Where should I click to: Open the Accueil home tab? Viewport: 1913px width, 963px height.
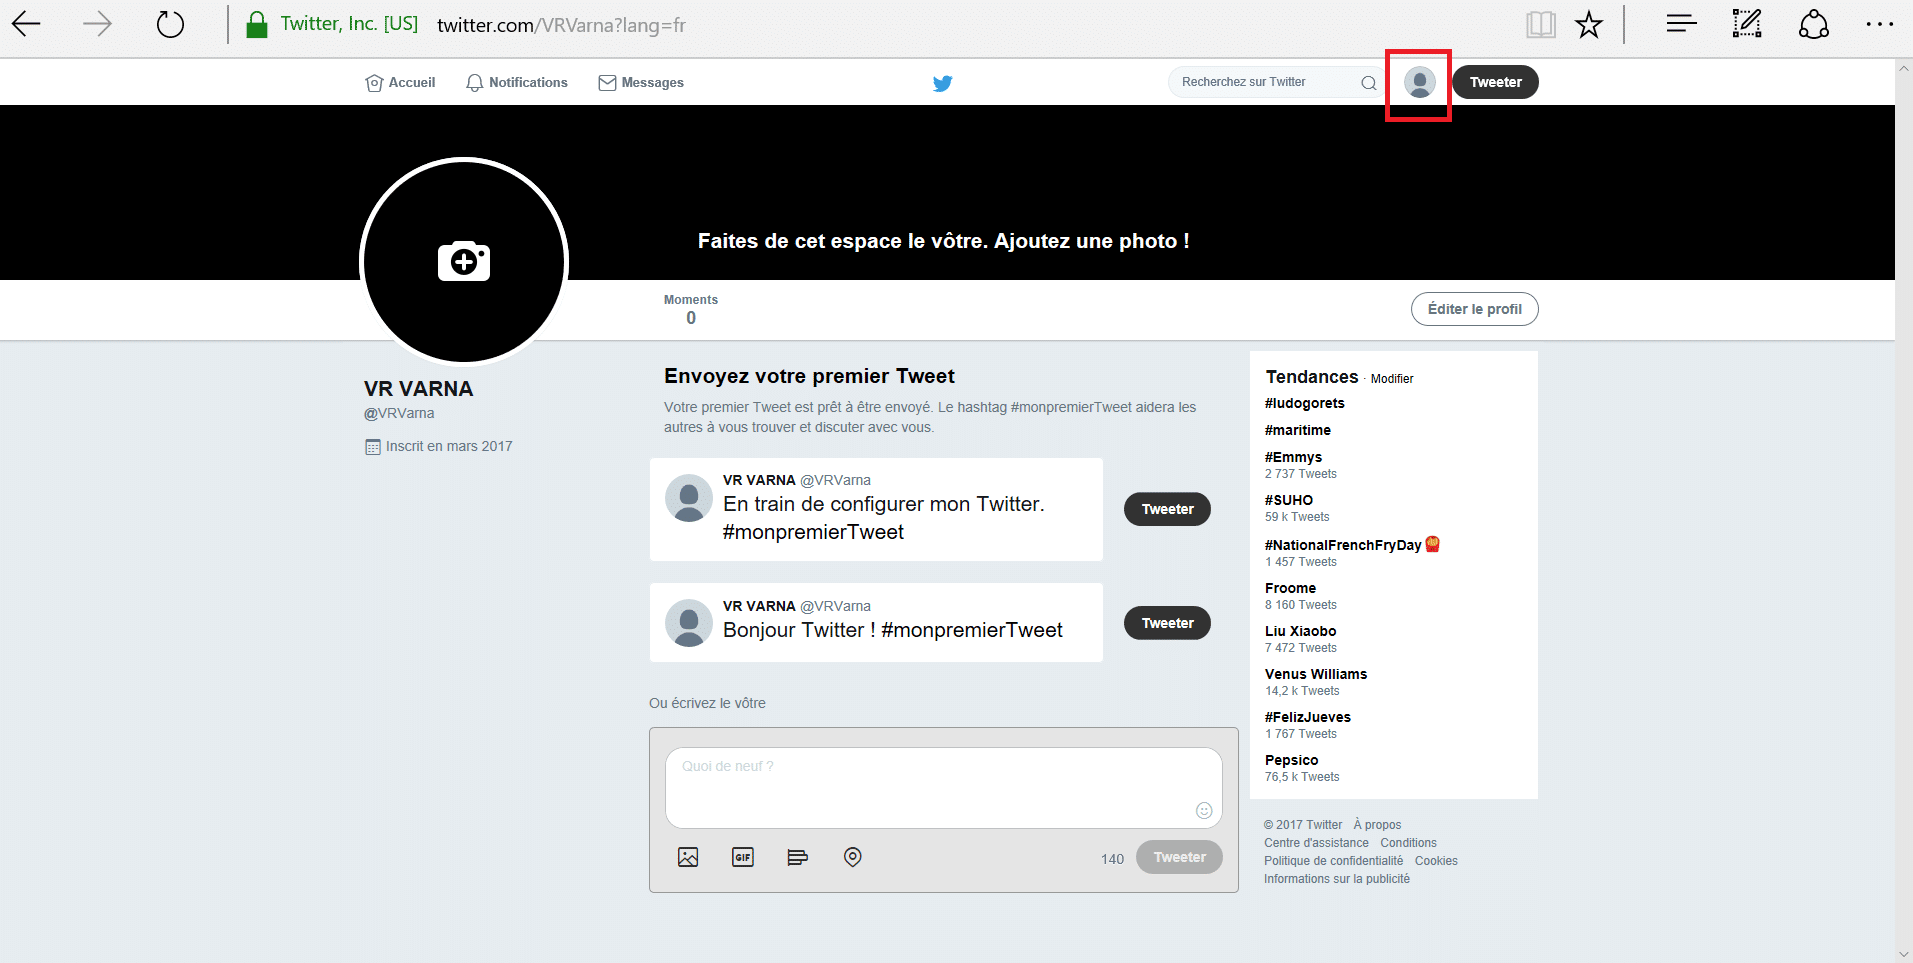pos(400,83)
